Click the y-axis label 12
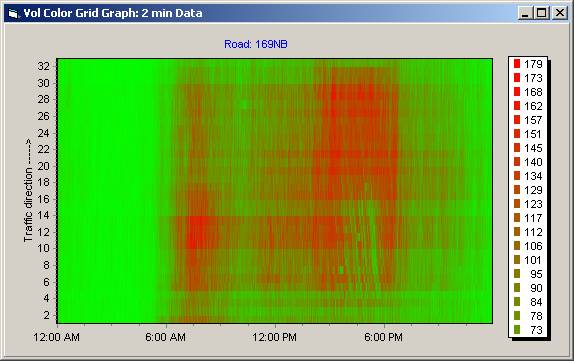This screenshot has height=361, width=574. (x=43, y=232)
